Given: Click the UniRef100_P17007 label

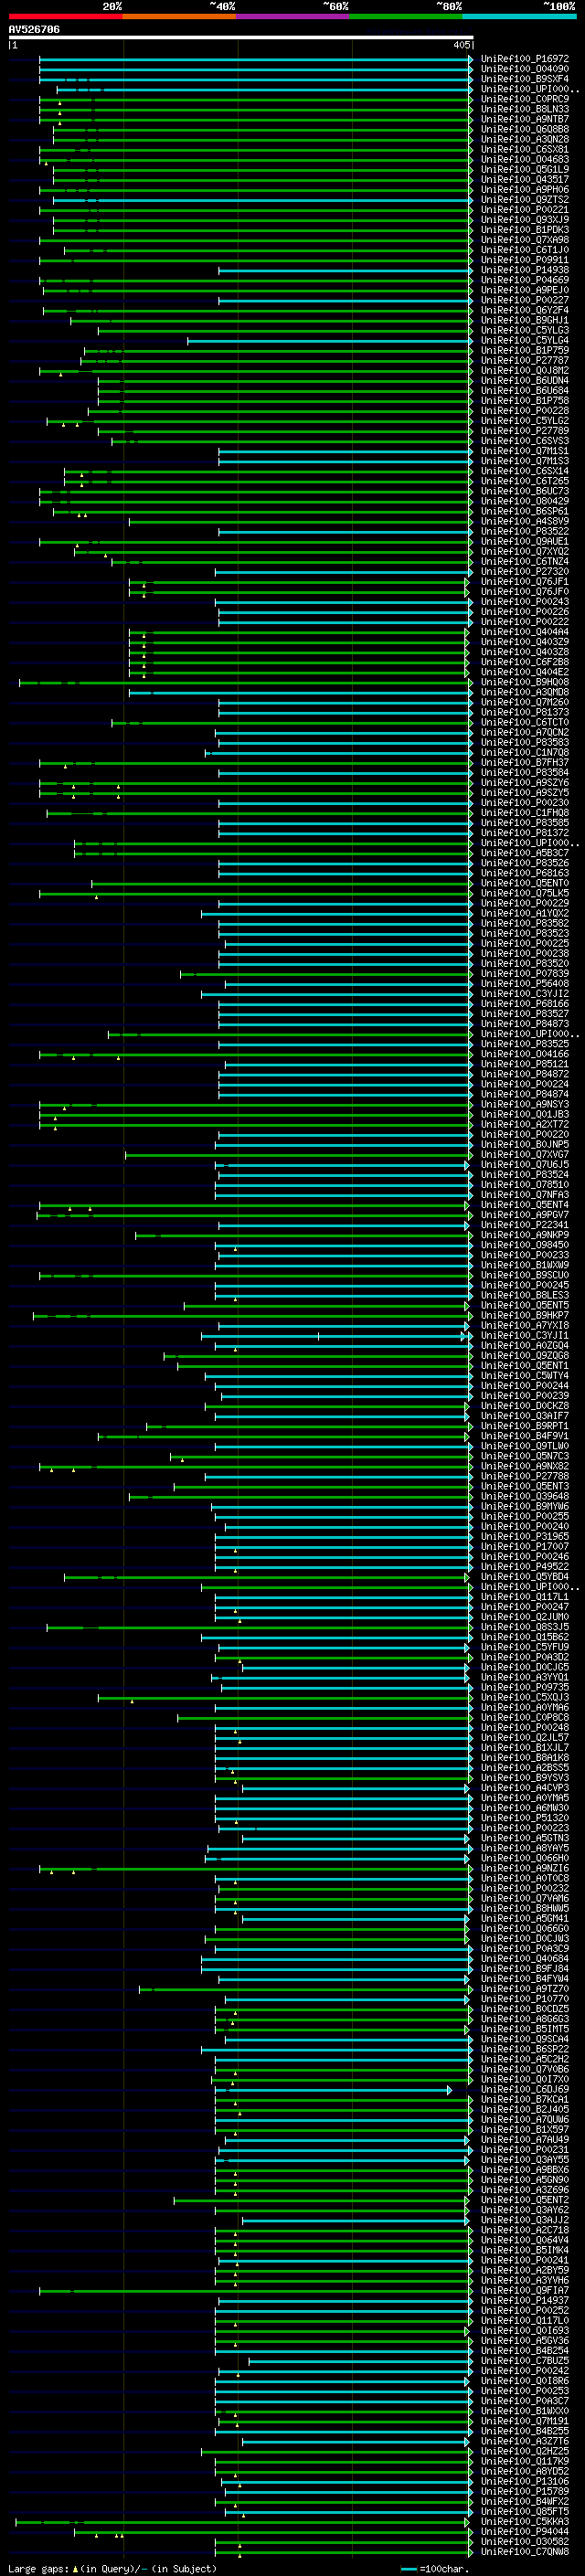Looking at the screenshot, I should click(x=525, y=1547).
